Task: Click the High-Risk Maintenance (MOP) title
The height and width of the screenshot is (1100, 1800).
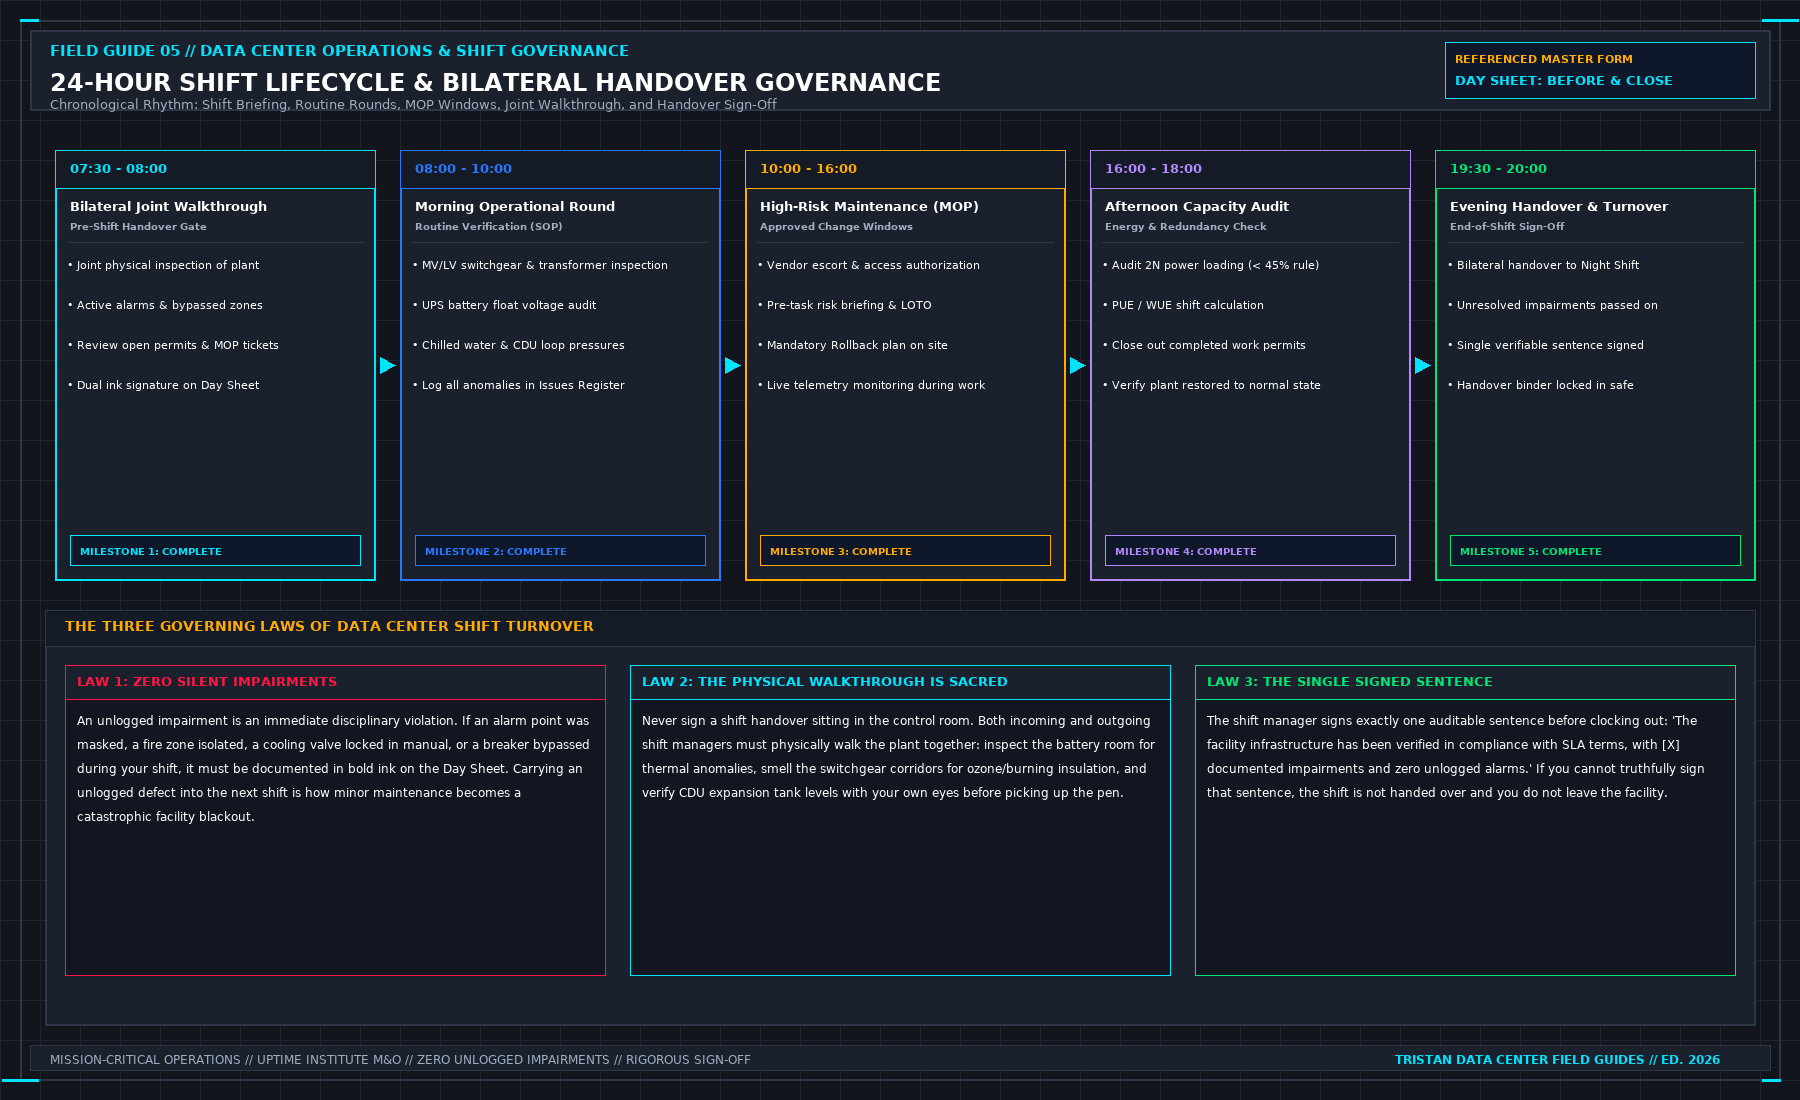Action: (x=869, y=206)
